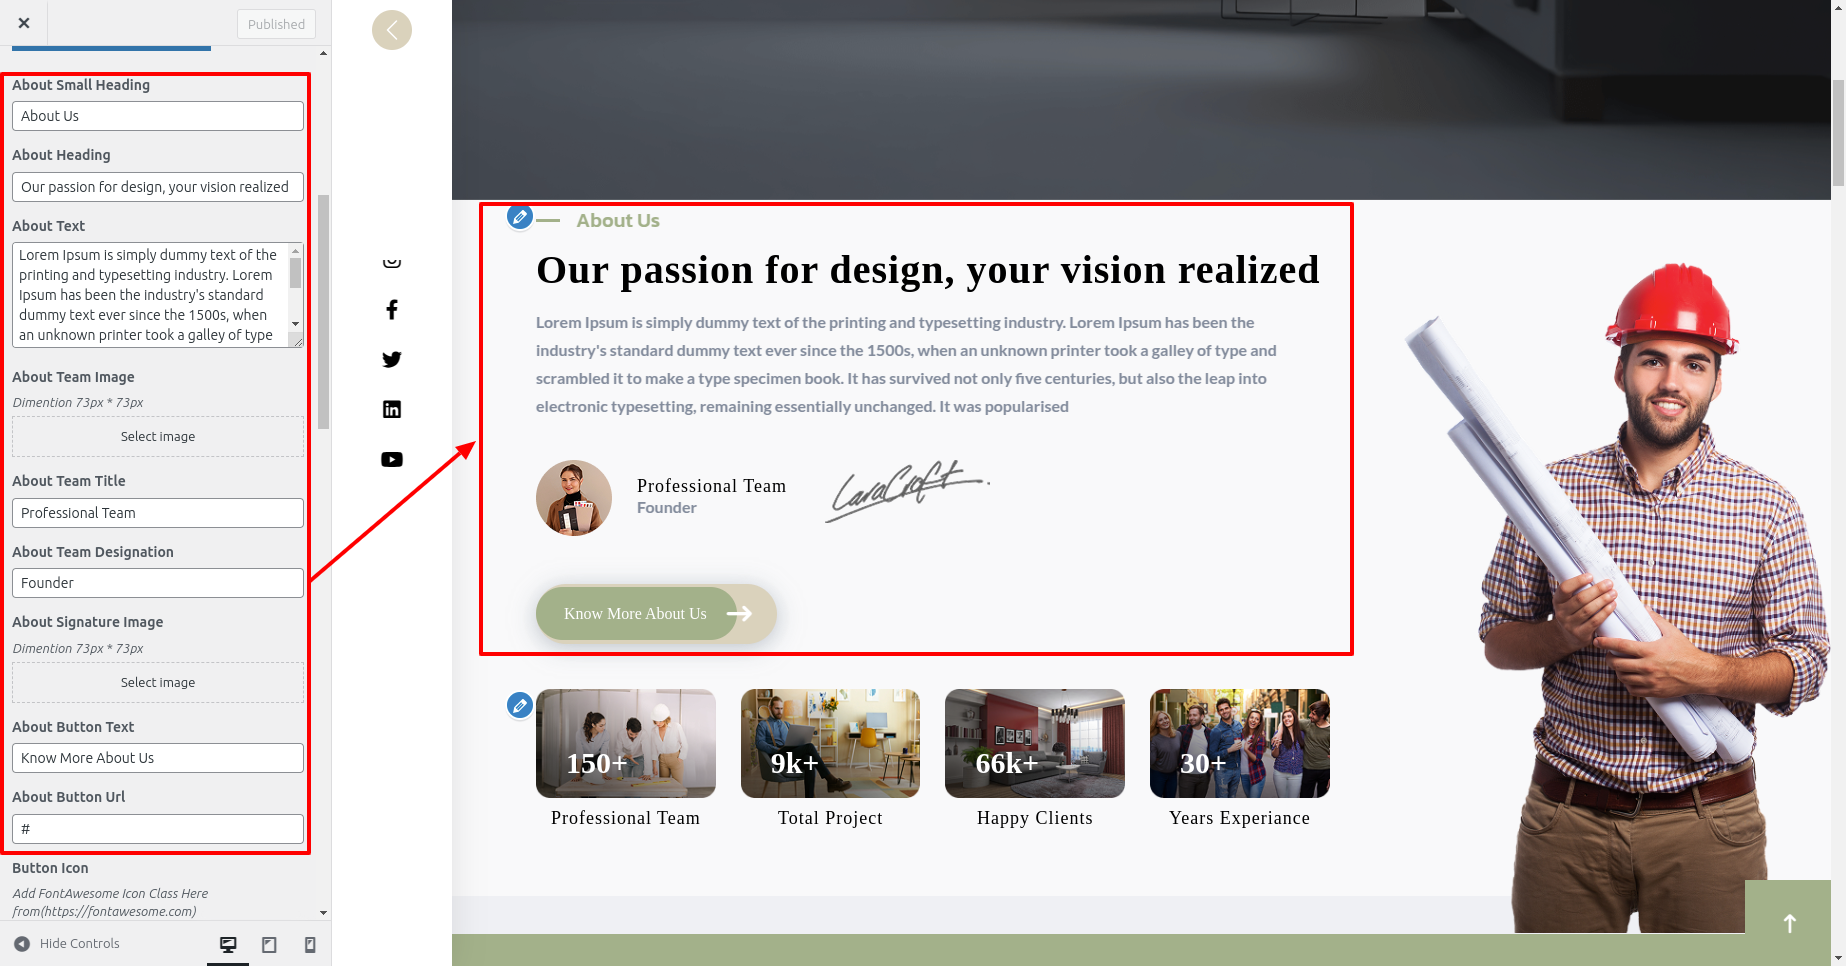Switch to desktop preview icon
The height and width of the screenshot is (966, 1846).
pos(228,944)
